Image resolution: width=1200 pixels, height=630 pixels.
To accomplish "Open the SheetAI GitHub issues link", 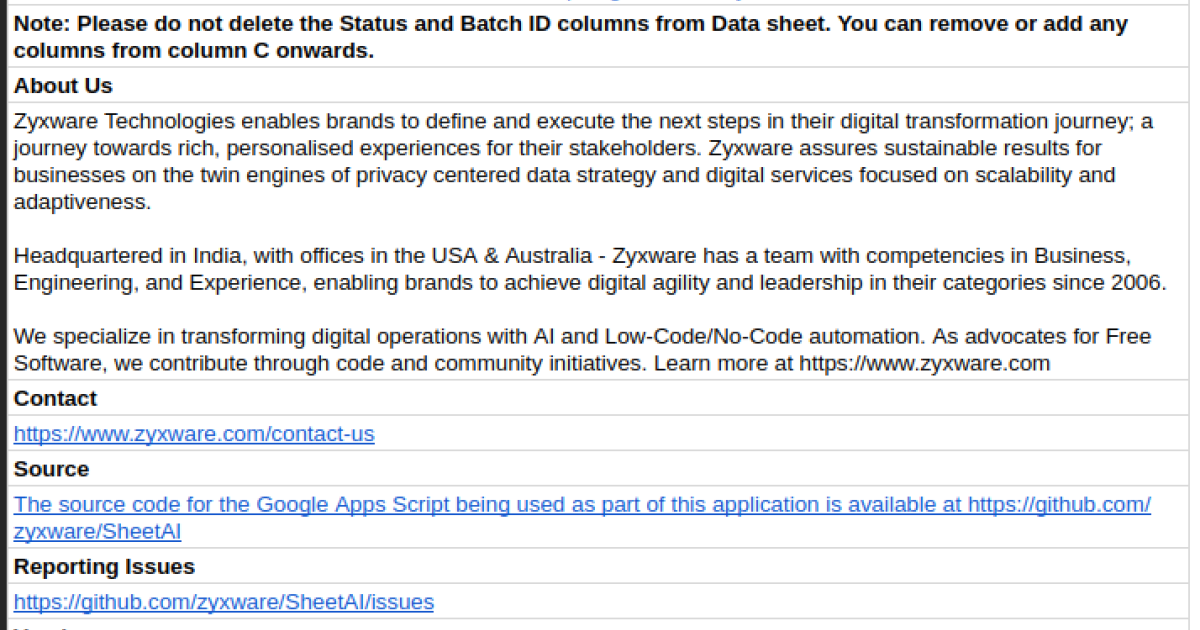I will coord(223,602).
